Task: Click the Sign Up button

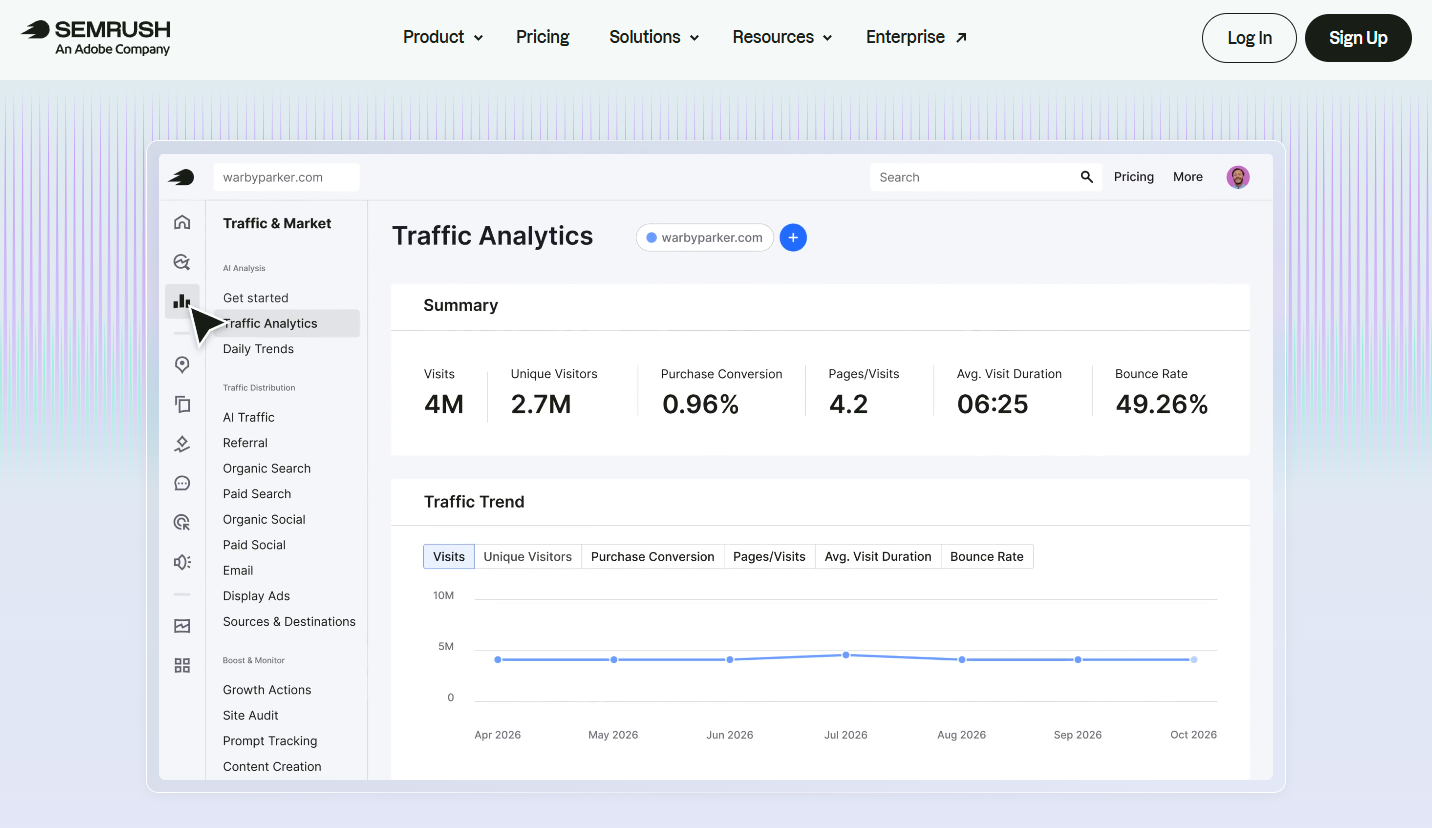Action: tap(1358, 38)
